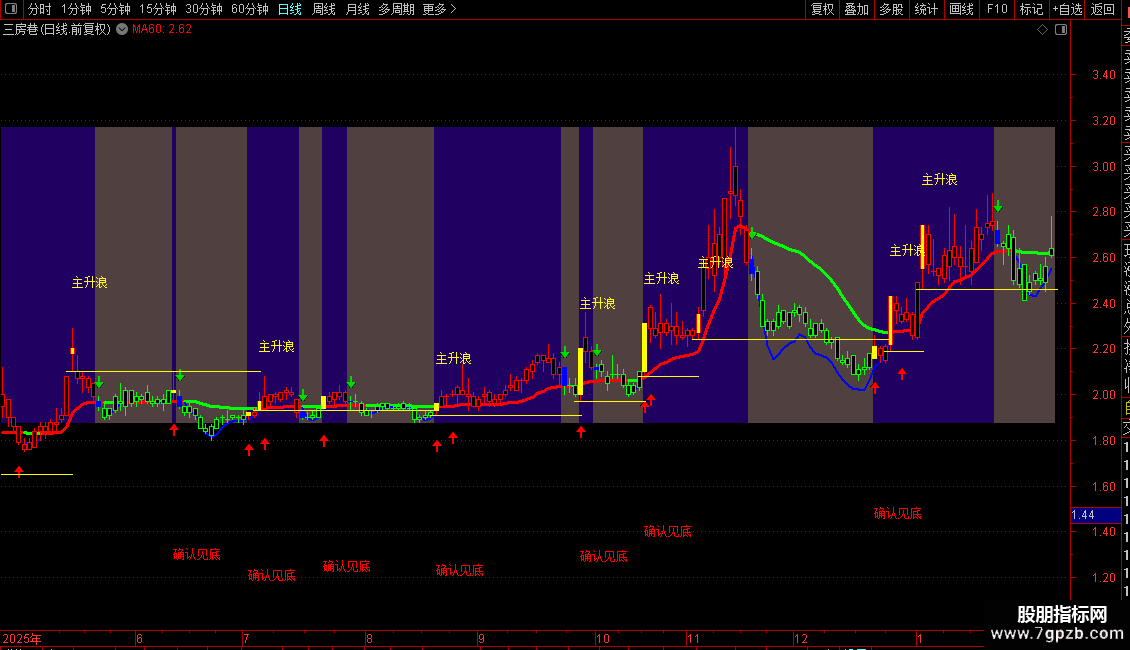Click month 12 marker on time axis
The image size is (1130, 650).
point(801,639)
